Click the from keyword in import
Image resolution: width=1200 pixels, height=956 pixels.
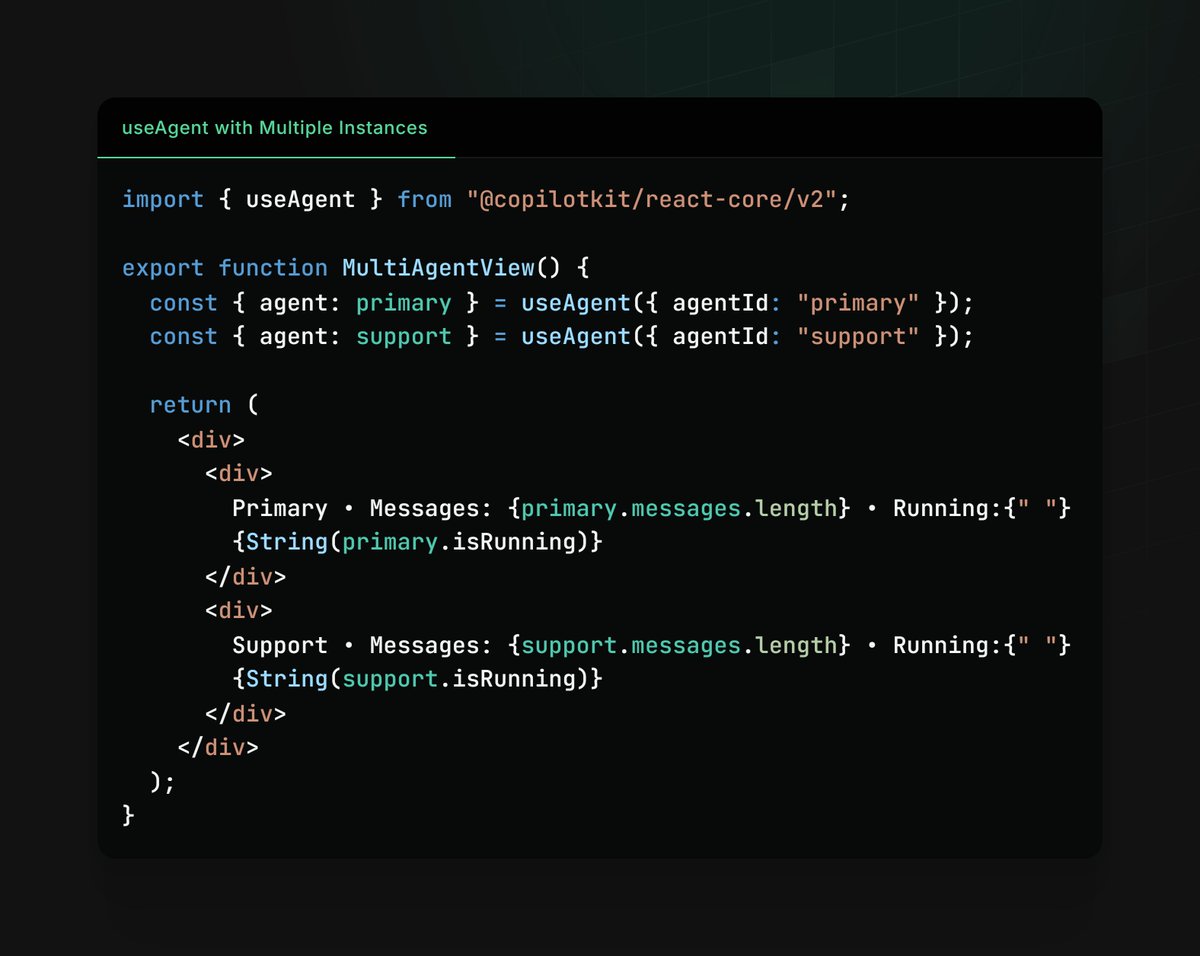click(425, 199)
